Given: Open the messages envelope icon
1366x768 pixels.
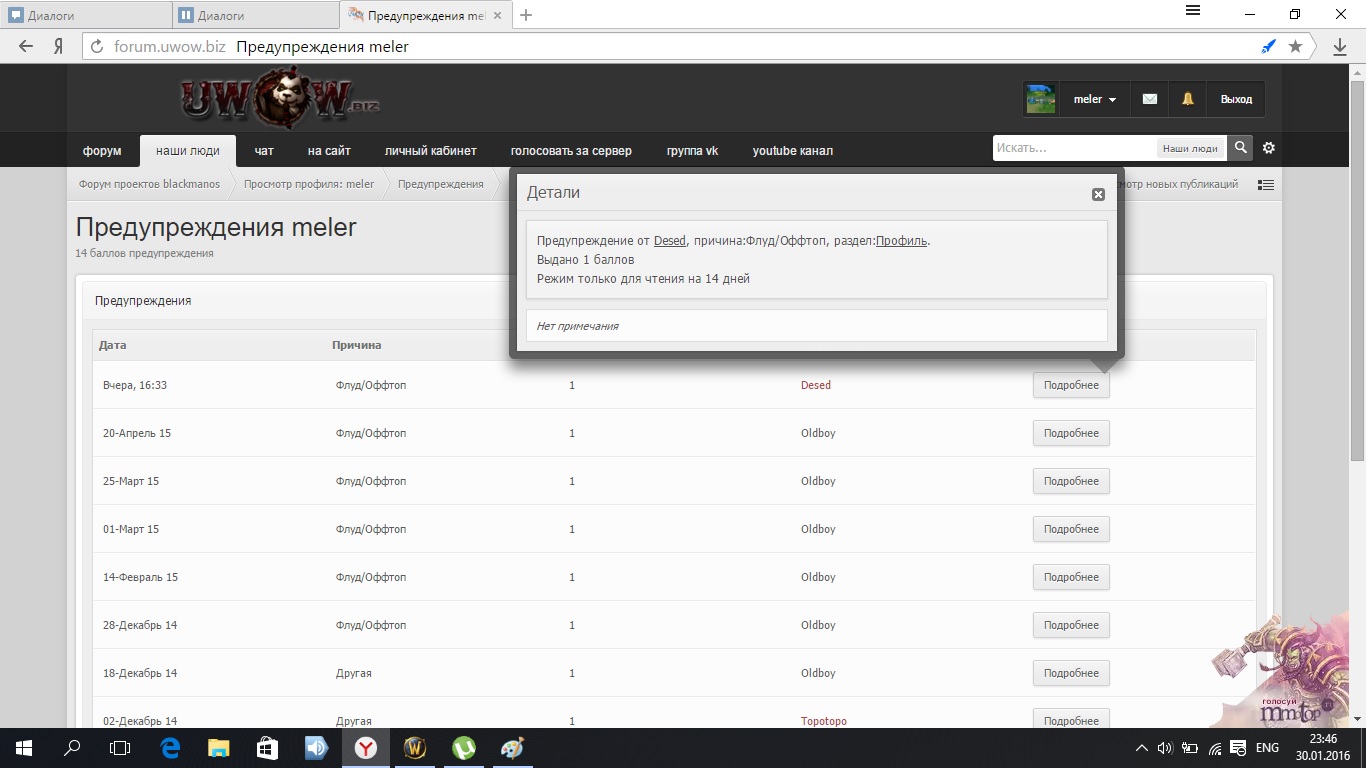Looking at the screenshot, I should [x=1150, y=99].
